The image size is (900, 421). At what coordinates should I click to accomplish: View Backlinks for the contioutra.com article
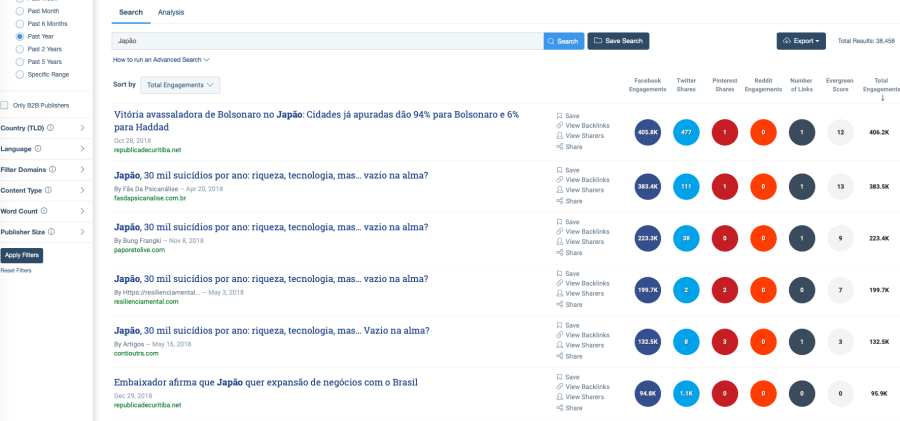click(583, 335)
